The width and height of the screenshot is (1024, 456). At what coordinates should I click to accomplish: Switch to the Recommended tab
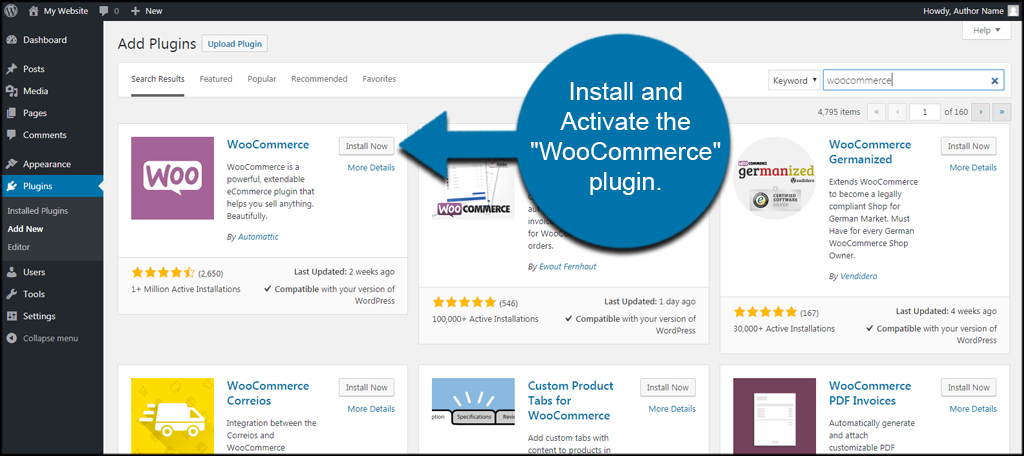319,79
